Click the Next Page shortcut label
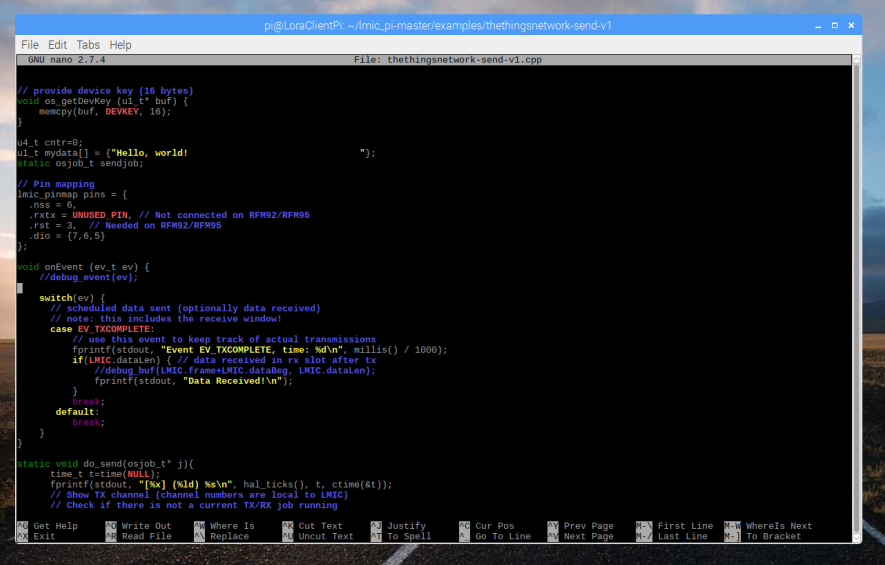This screenshot has width=885, height=565. 589,537
